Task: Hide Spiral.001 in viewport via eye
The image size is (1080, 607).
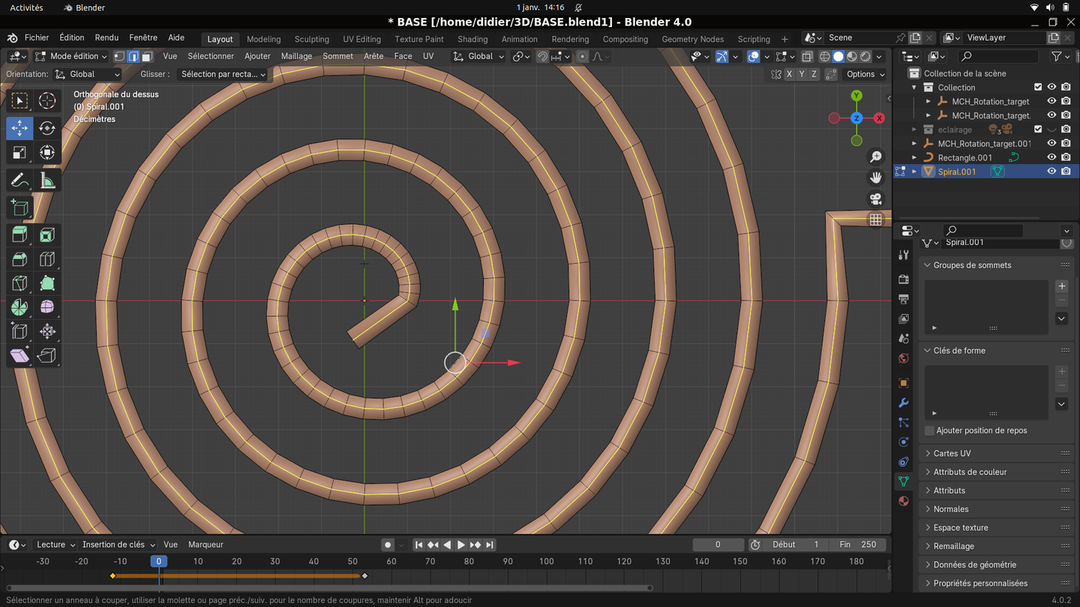Action: point(1052,172)
